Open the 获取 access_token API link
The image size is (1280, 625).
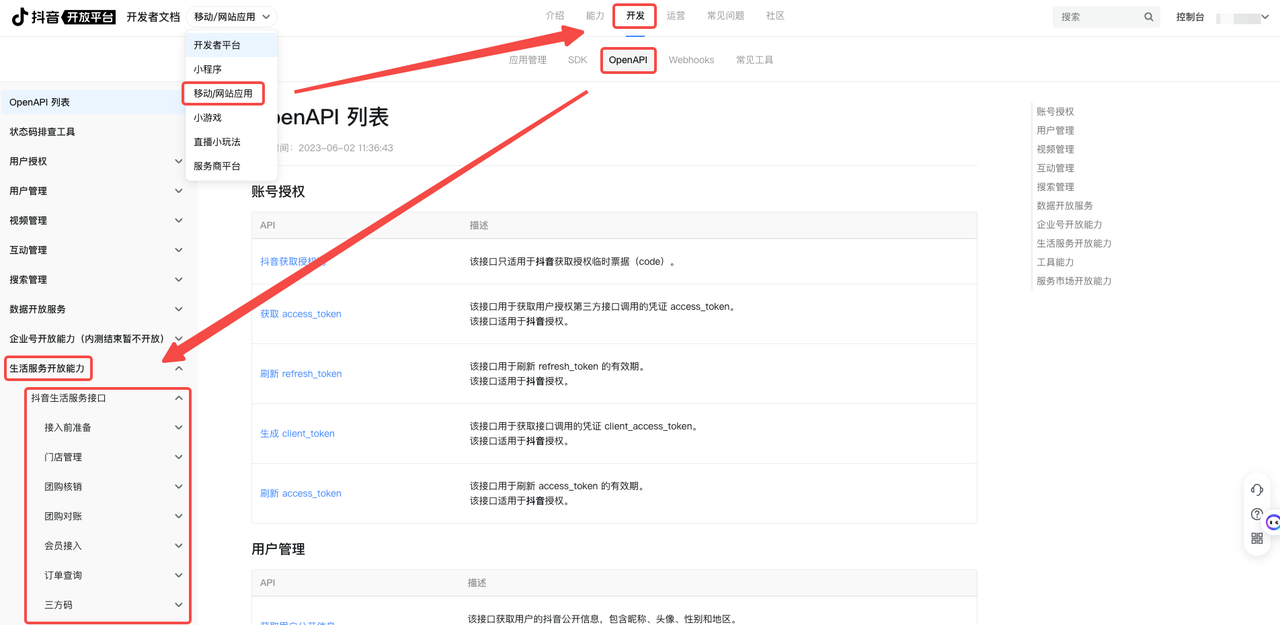point(301,314)
